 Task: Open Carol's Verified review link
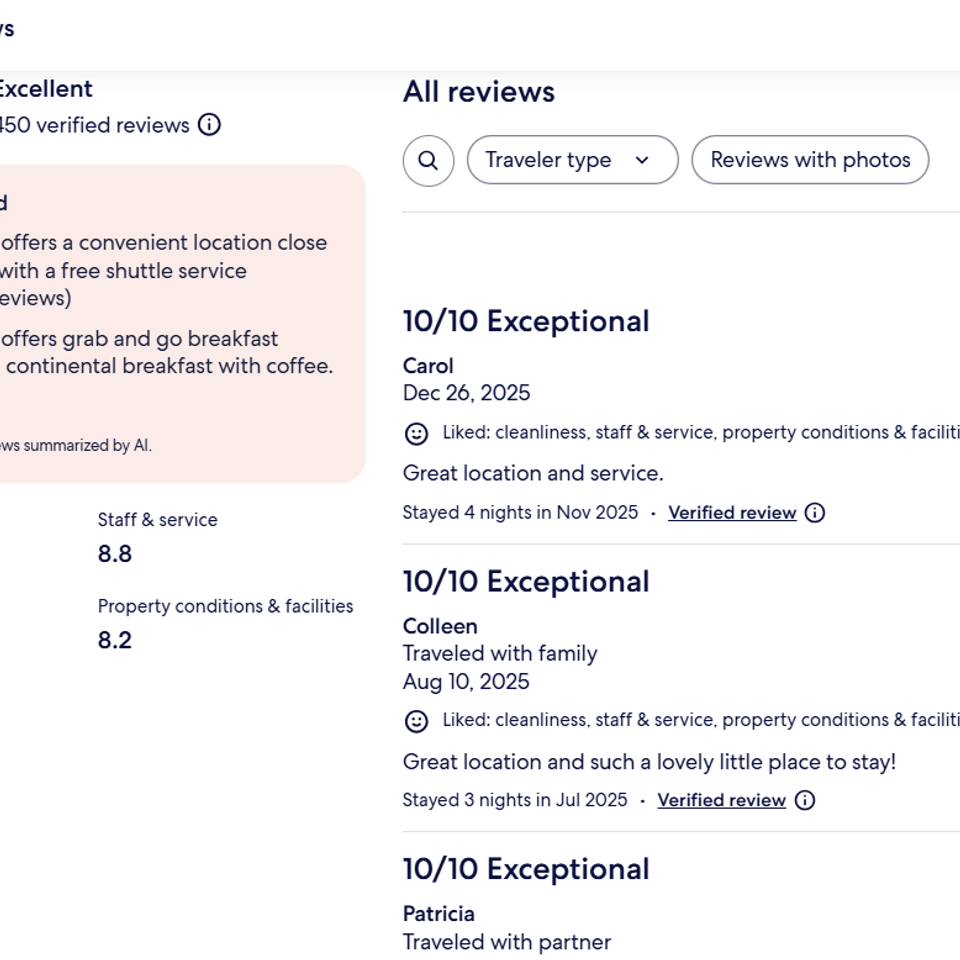[732, 513]
